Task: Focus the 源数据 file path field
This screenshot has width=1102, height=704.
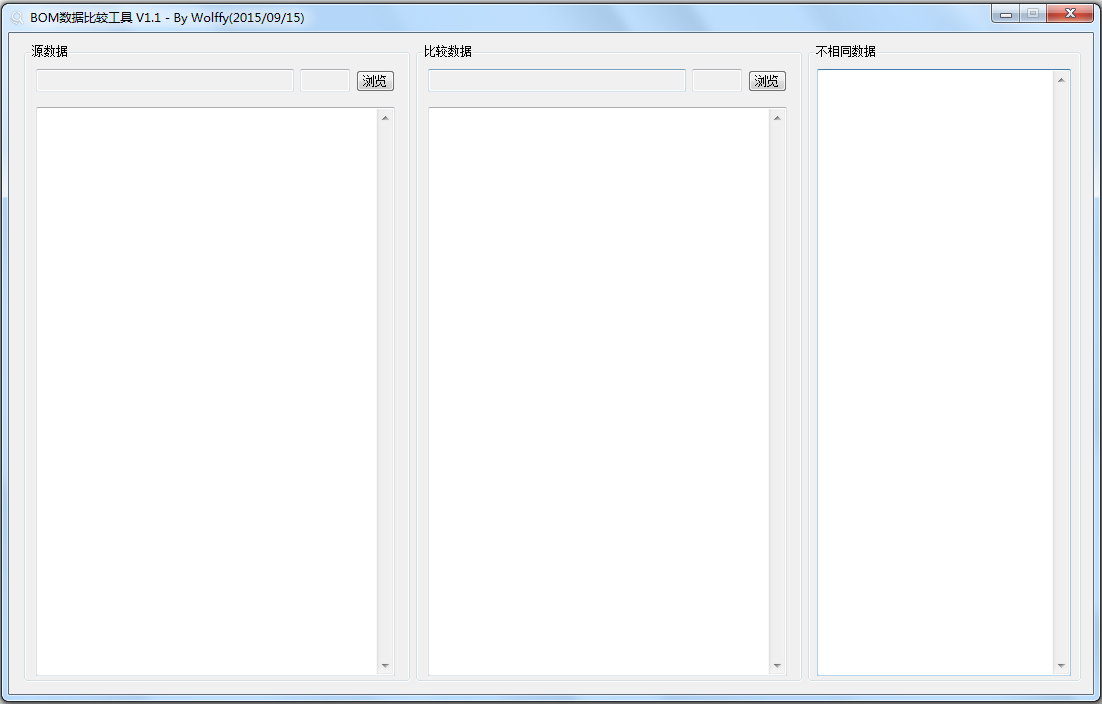Action: pos(165,81)
